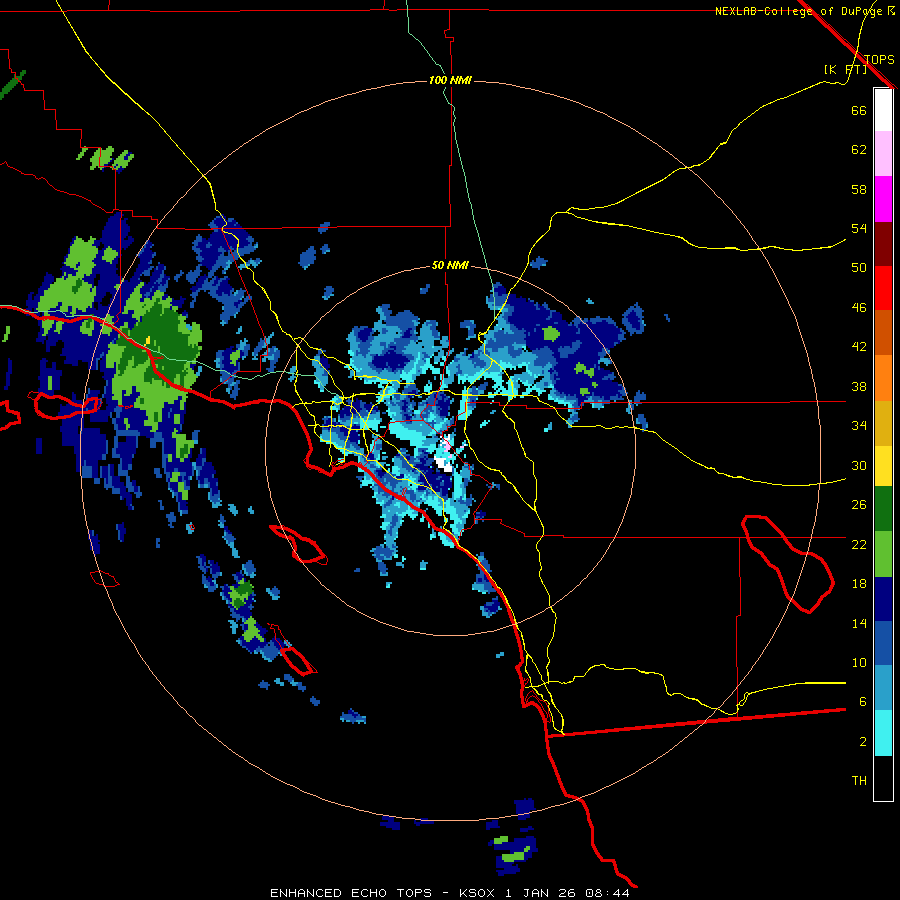The width and height of the screenshot is (900, 900).
Task: Click the legend value '50'
Action: click(859, 267)
